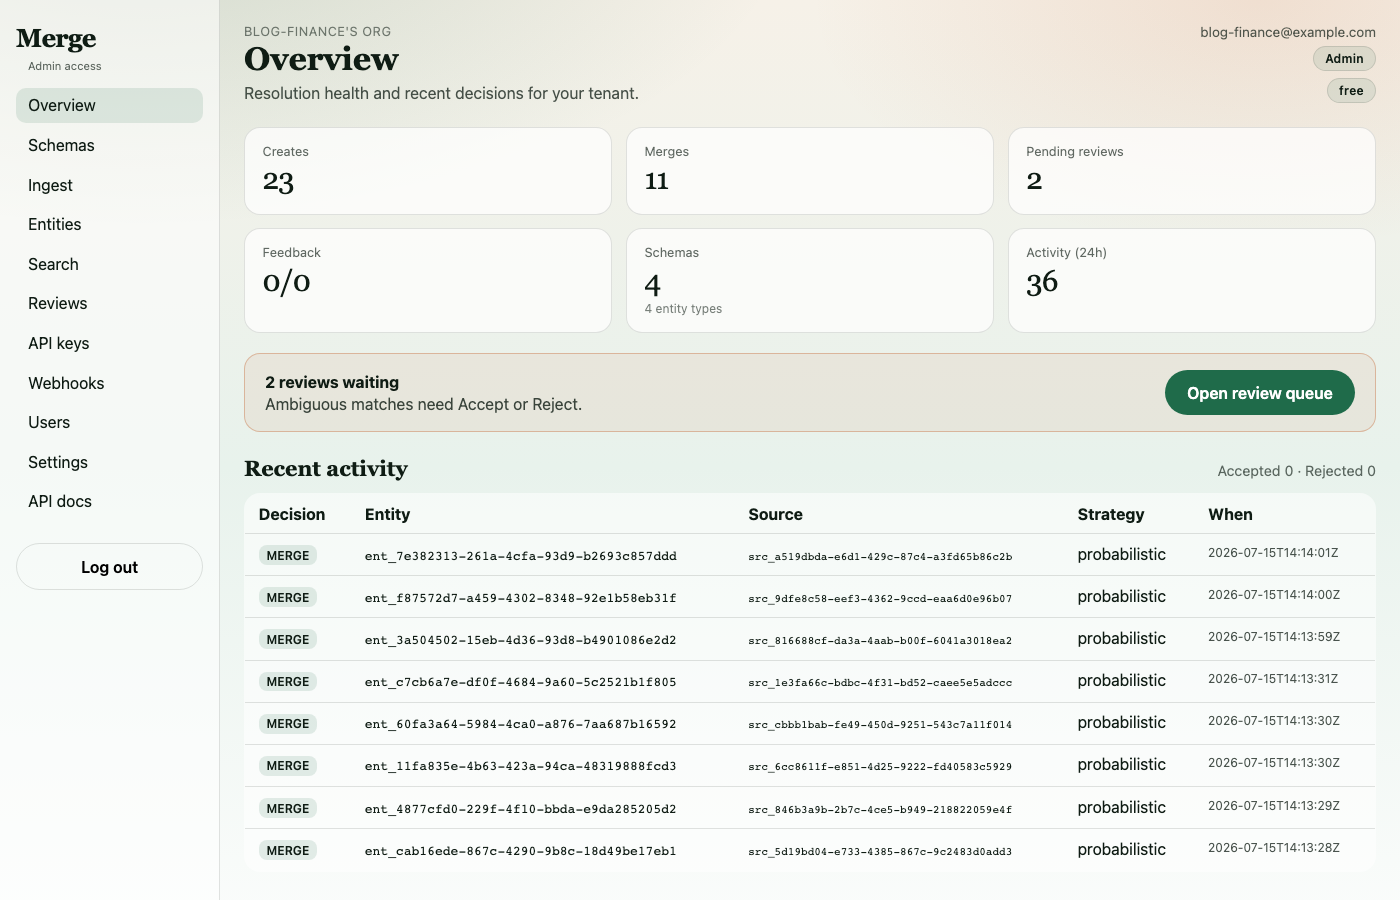Select the Merges stat card

click(x=810, y=171)
